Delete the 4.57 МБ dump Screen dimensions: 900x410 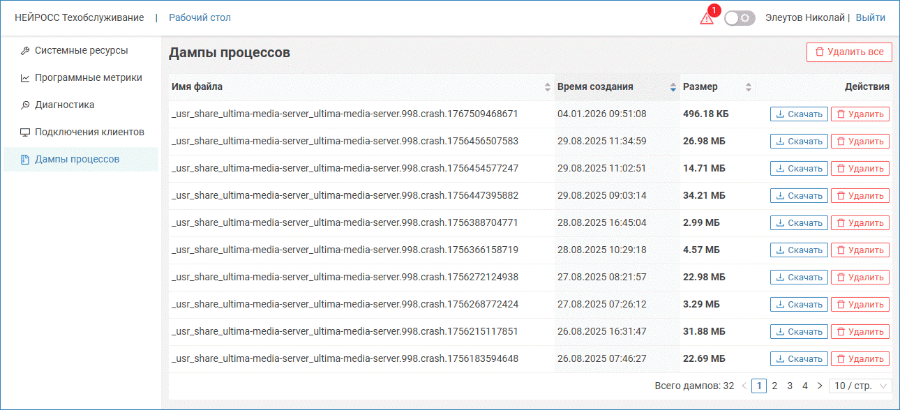click(x=860, y=250)
